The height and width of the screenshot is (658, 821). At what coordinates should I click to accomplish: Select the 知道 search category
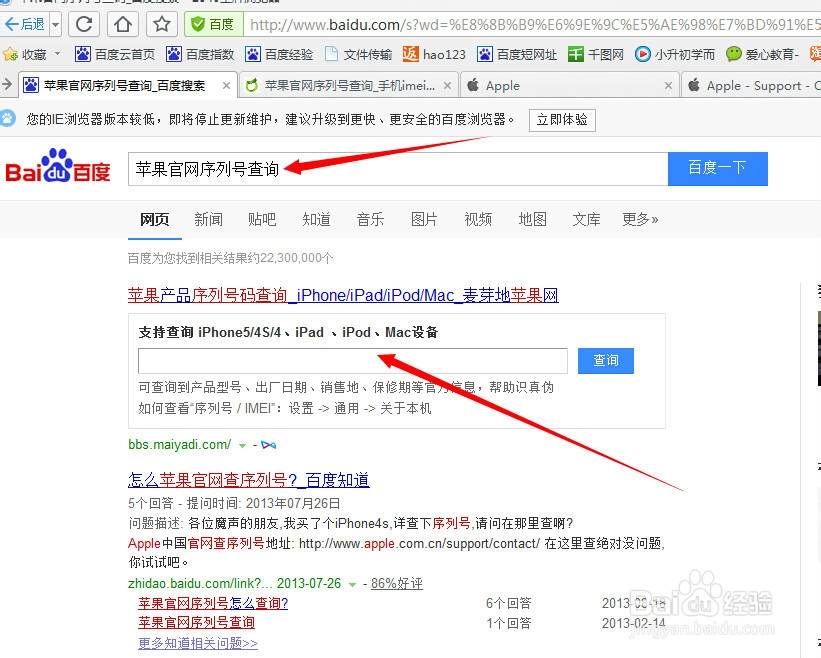(x=316, y=219)
